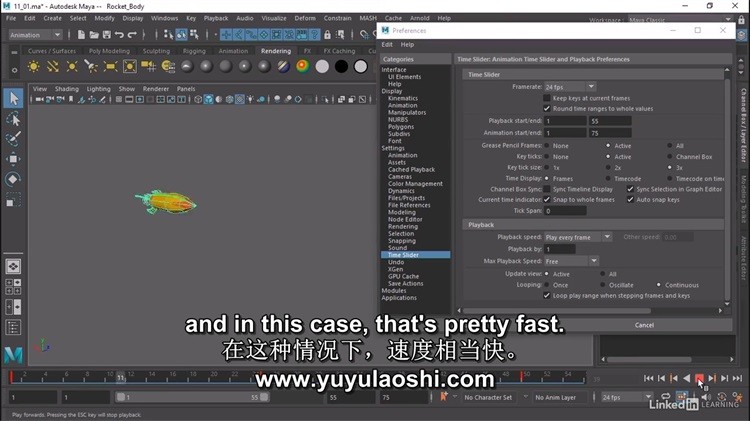The height and width of the screenshot is (421, 750).
Task: Open Preferences window Edit menu
Action: (386, 44)
